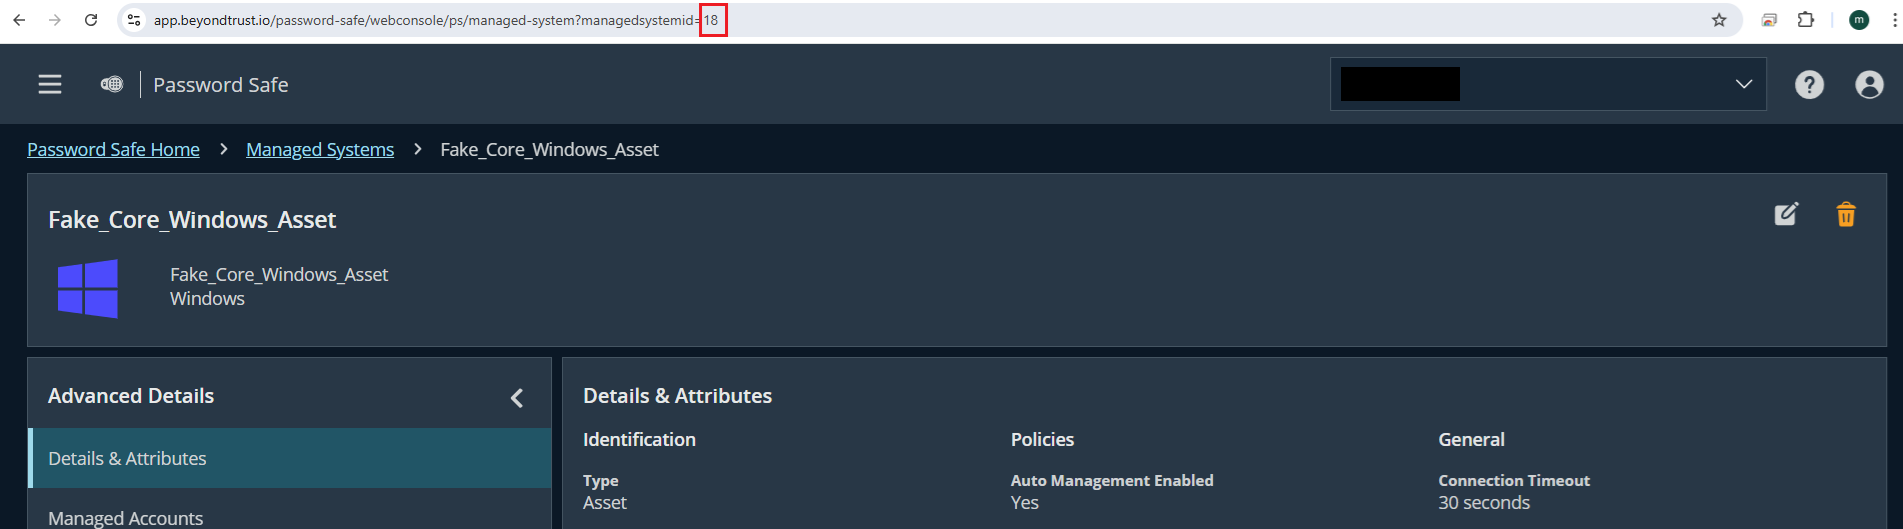Click the Windows platform logo
The height and width of the screenshot is (529, 1903).
coord(88,288)
